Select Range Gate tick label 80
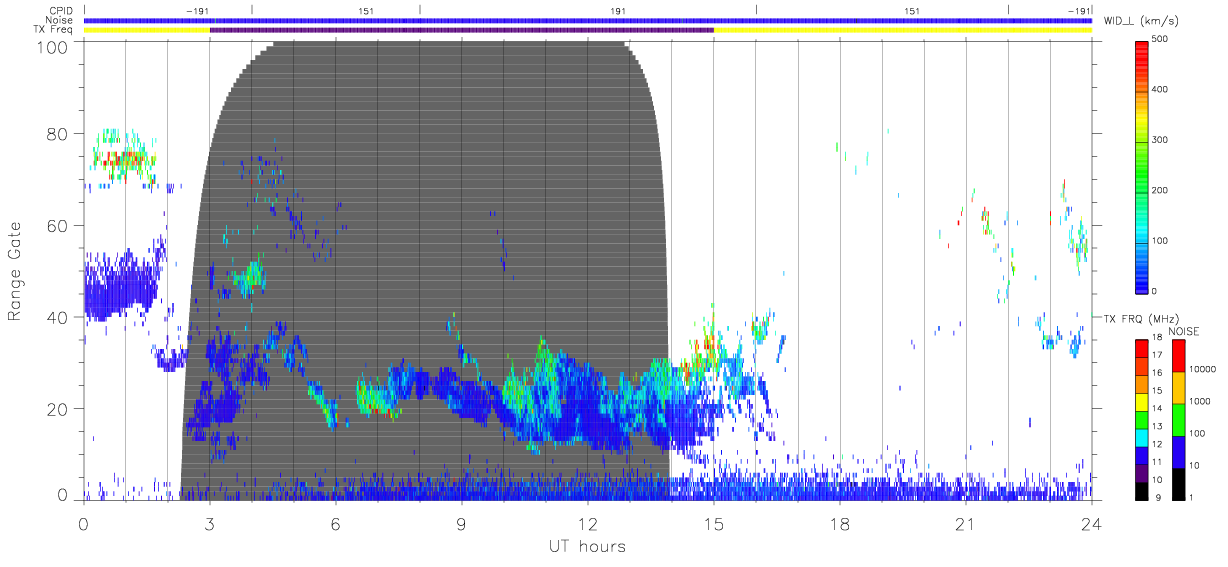 tap(55, 134)
